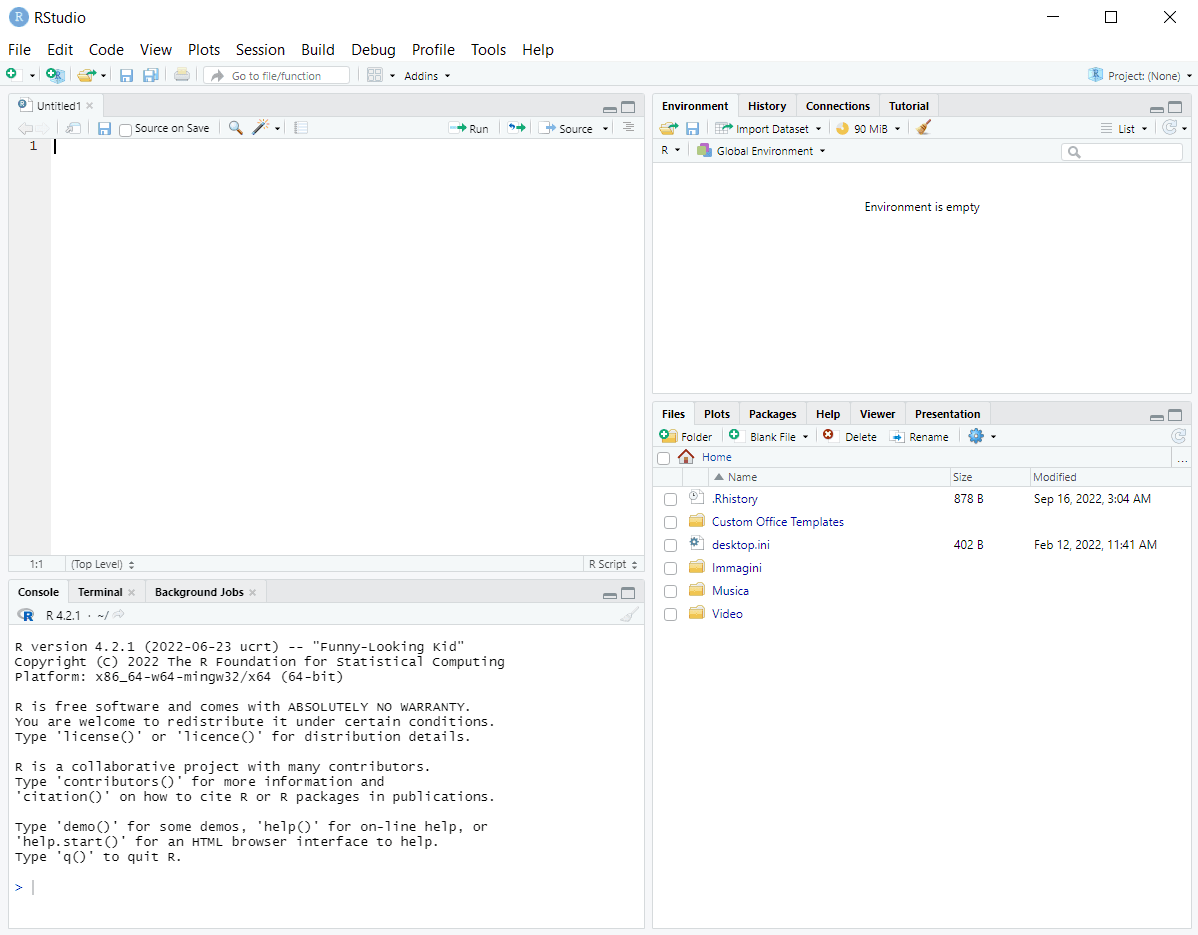
Task: Open the Immagini folder link
Action: point(737,568)
